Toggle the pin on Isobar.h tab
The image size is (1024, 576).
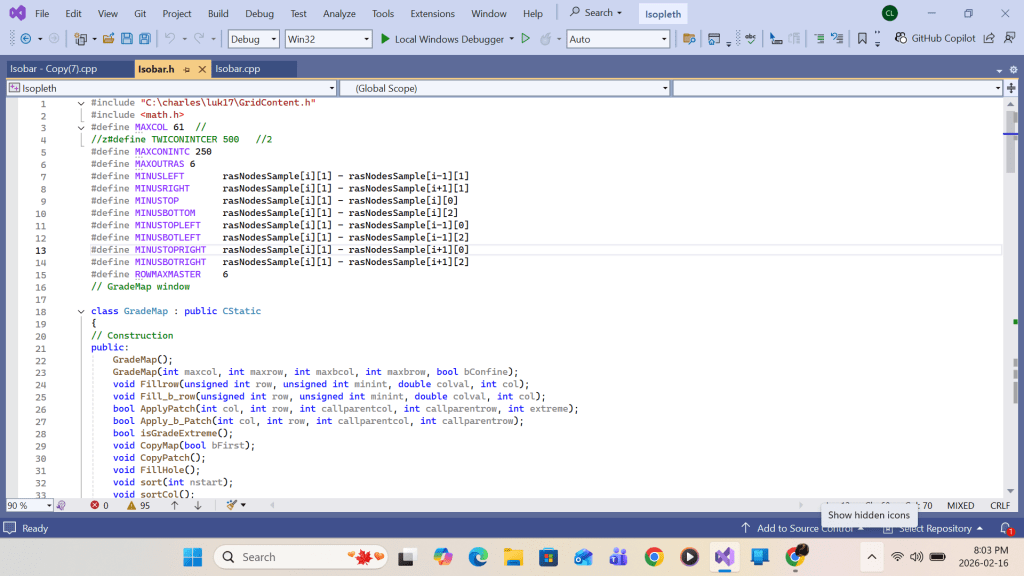(187, 69)
